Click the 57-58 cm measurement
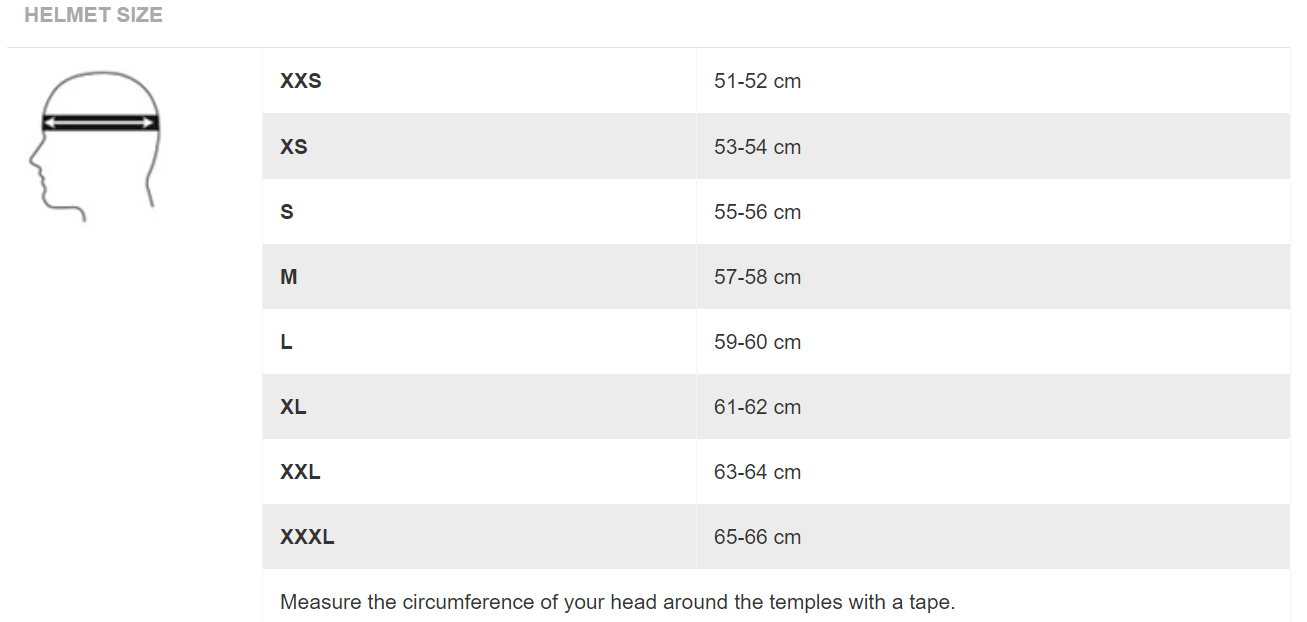Image resolution: width=1307 pixels, height=622 pixels. (x=757, y=277)
